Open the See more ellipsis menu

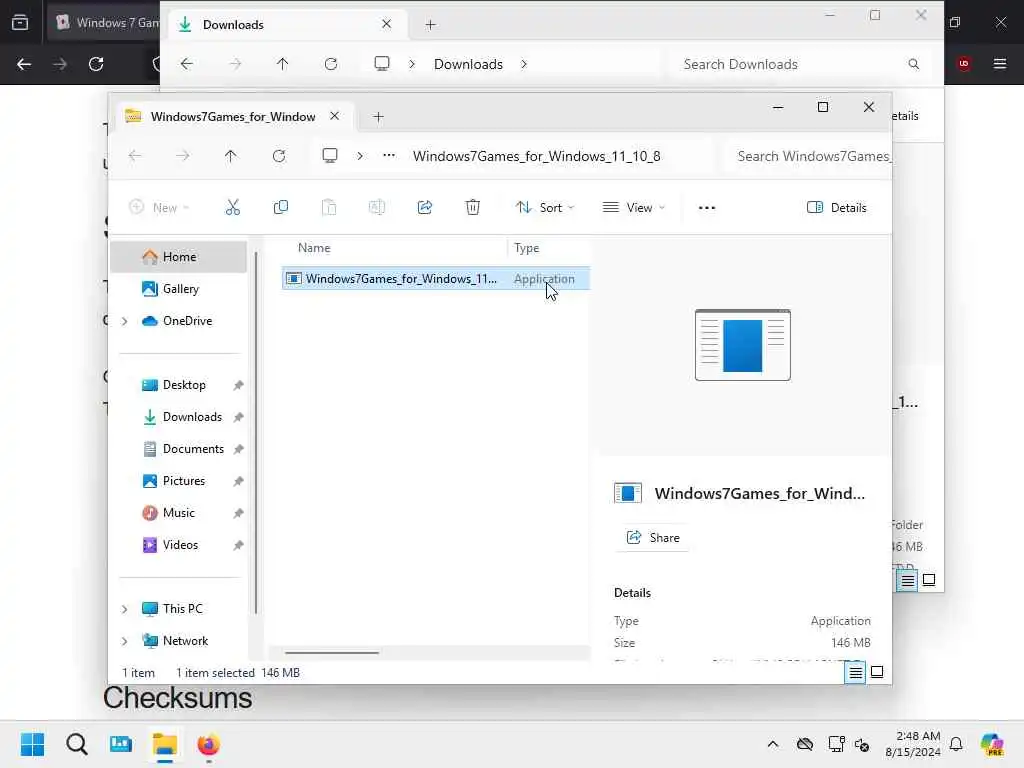coord(707,208)
